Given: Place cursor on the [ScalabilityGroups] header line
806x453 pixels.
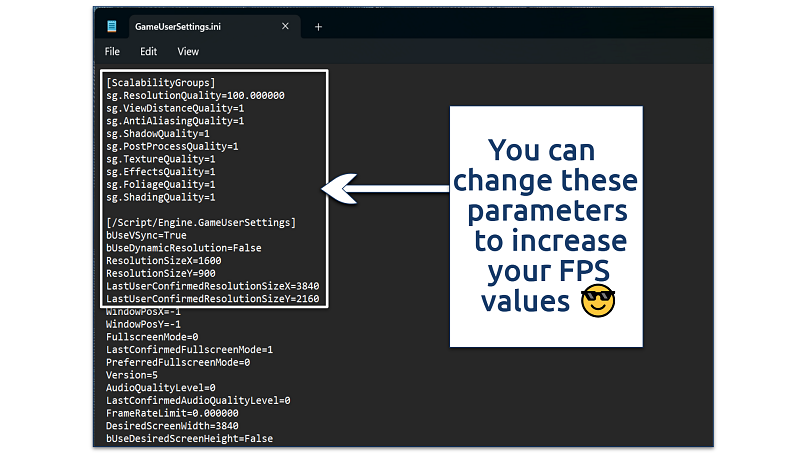Looking at the screenshot, I should 160,82.
